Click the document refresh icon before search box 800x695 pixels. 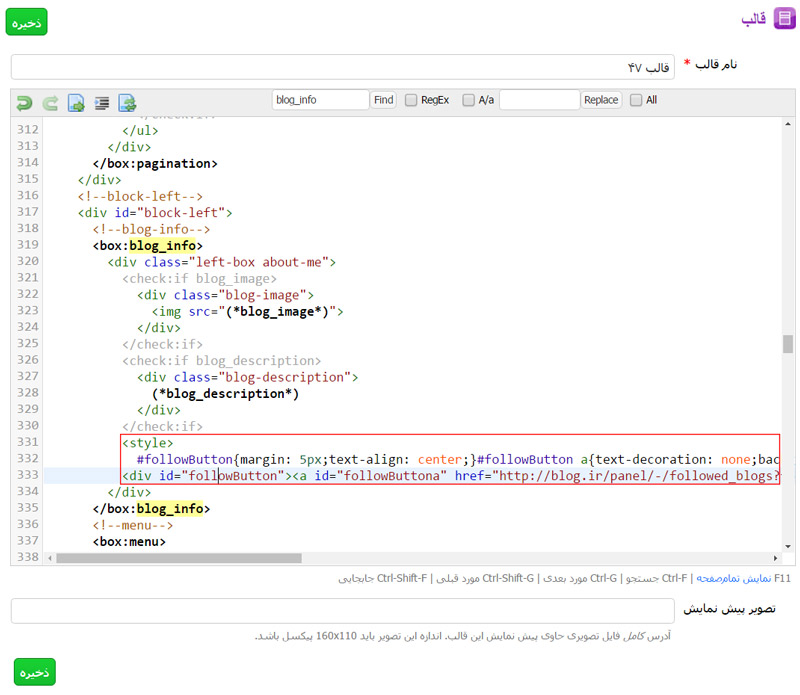pyautogui.click(x=127, y=103)
